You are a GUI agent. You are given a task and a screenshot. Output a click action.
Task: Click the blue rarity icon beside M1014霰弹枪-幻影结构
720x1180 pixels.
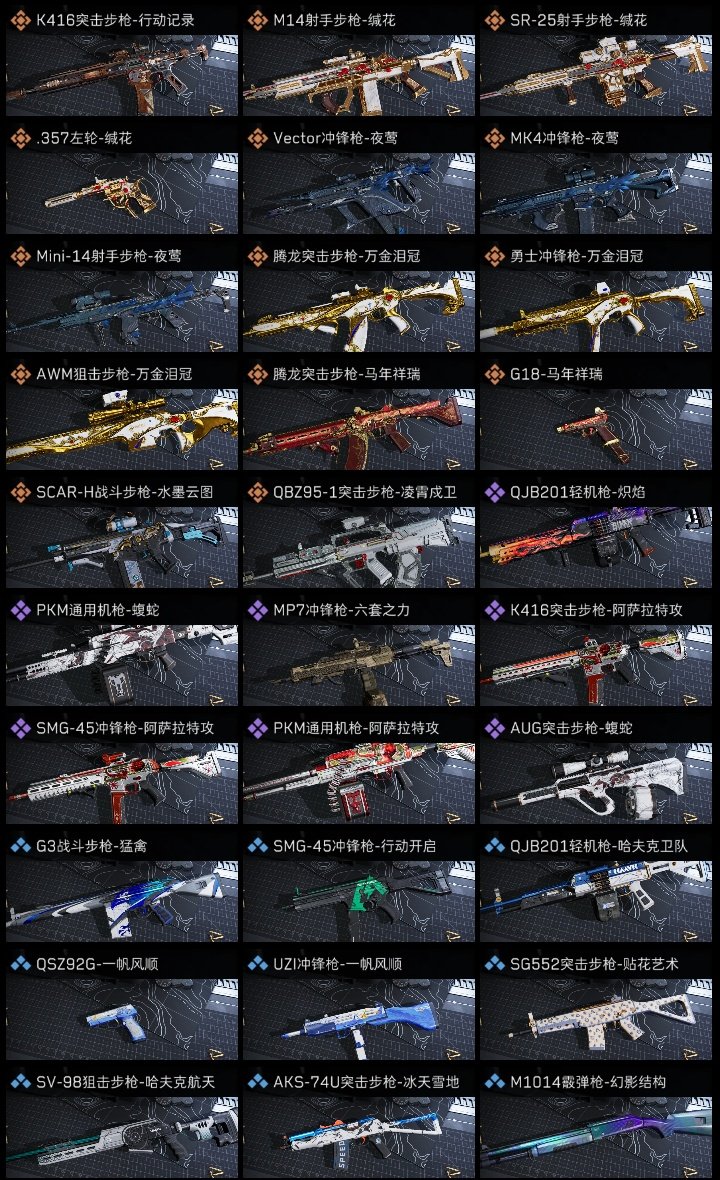click(x=495, y=1081)
